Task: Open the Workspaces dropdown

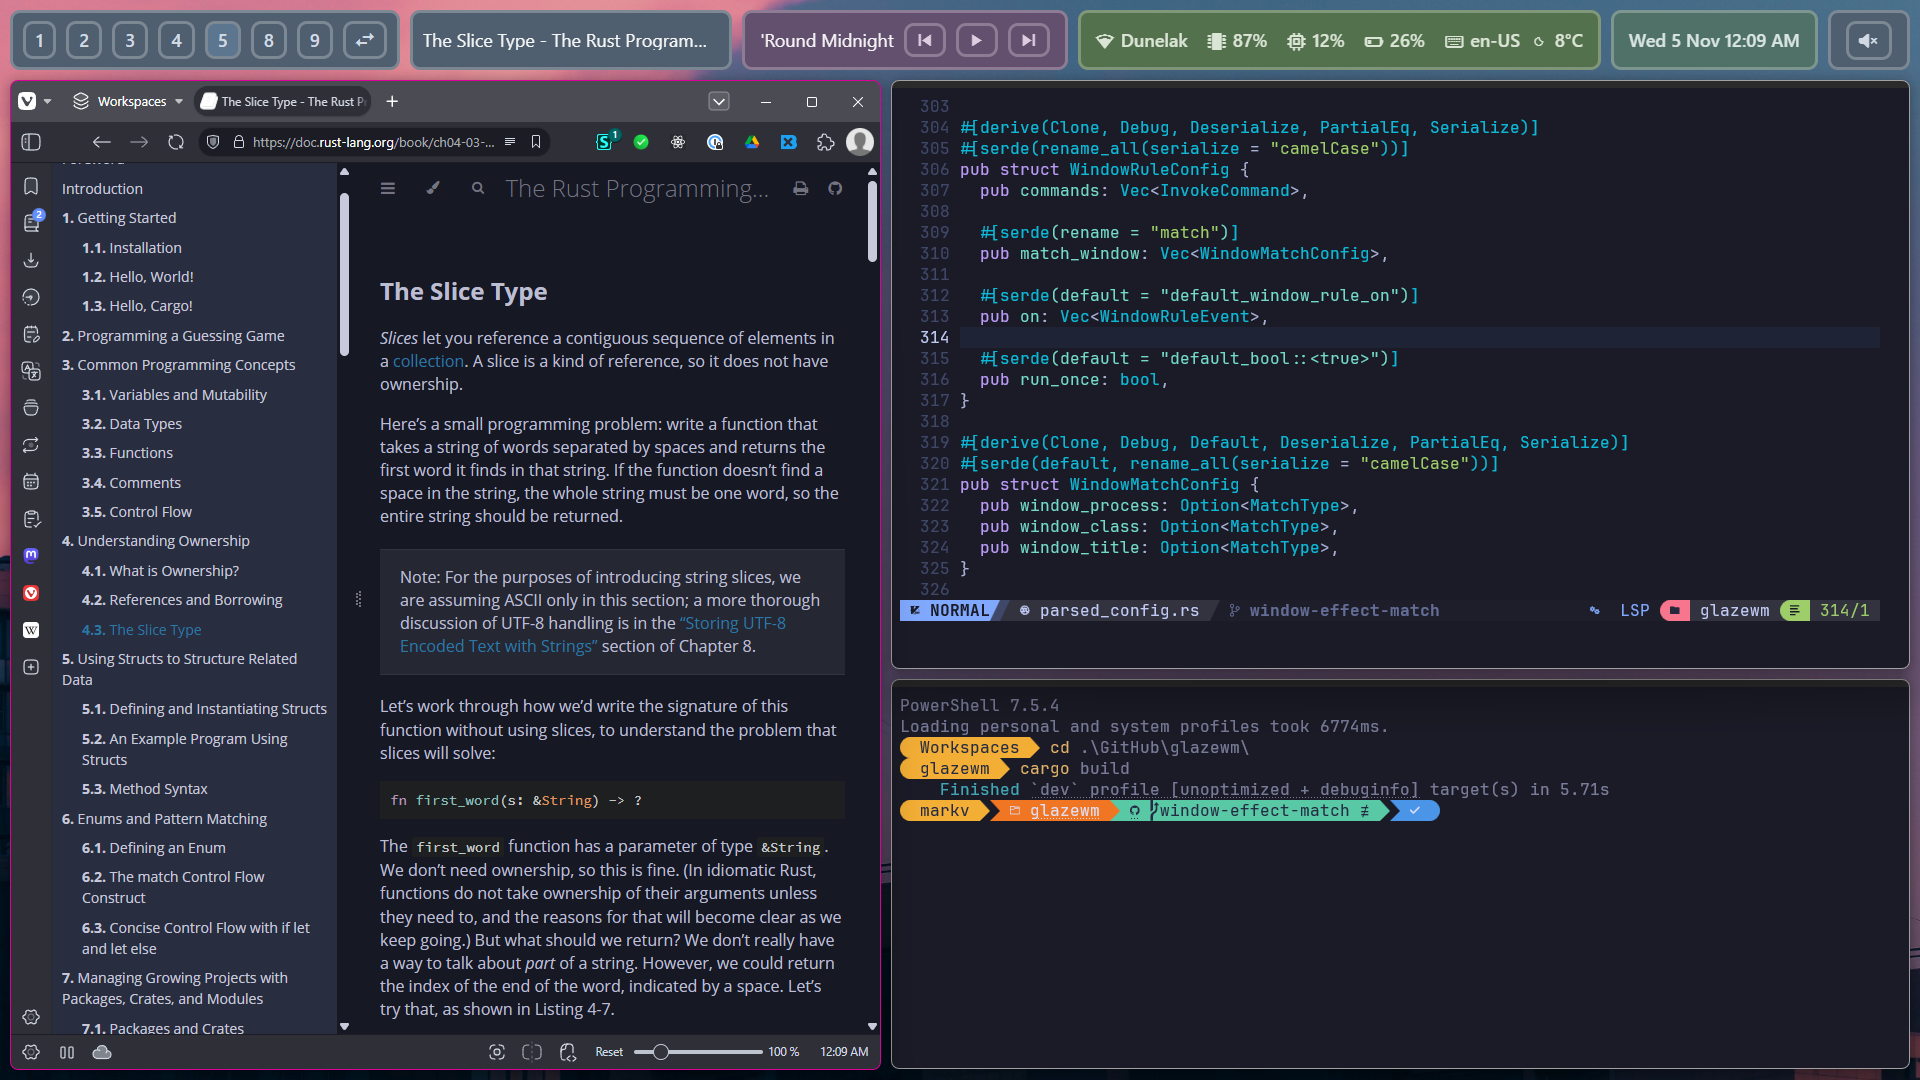Action: [x=127, y=101]
